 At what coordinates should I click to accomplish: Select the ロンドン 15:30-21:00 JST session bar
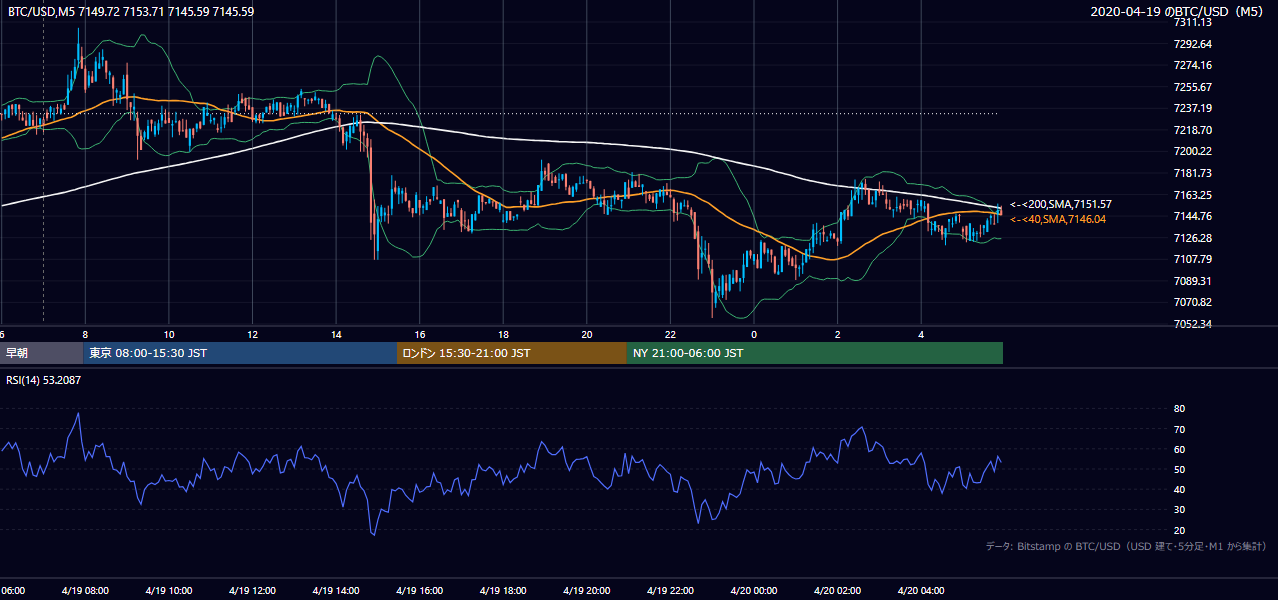[512, 353]
